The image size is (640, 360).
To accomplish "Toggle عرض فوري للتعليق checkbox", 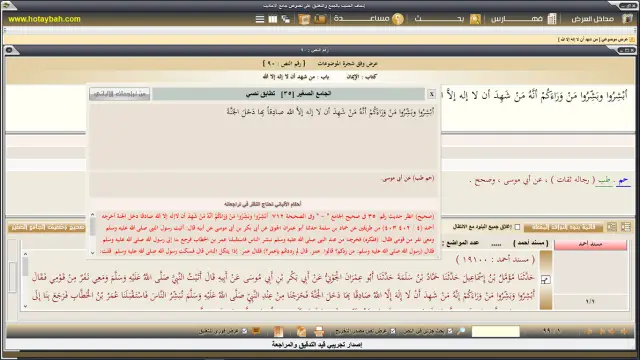I will coord(244,331).
